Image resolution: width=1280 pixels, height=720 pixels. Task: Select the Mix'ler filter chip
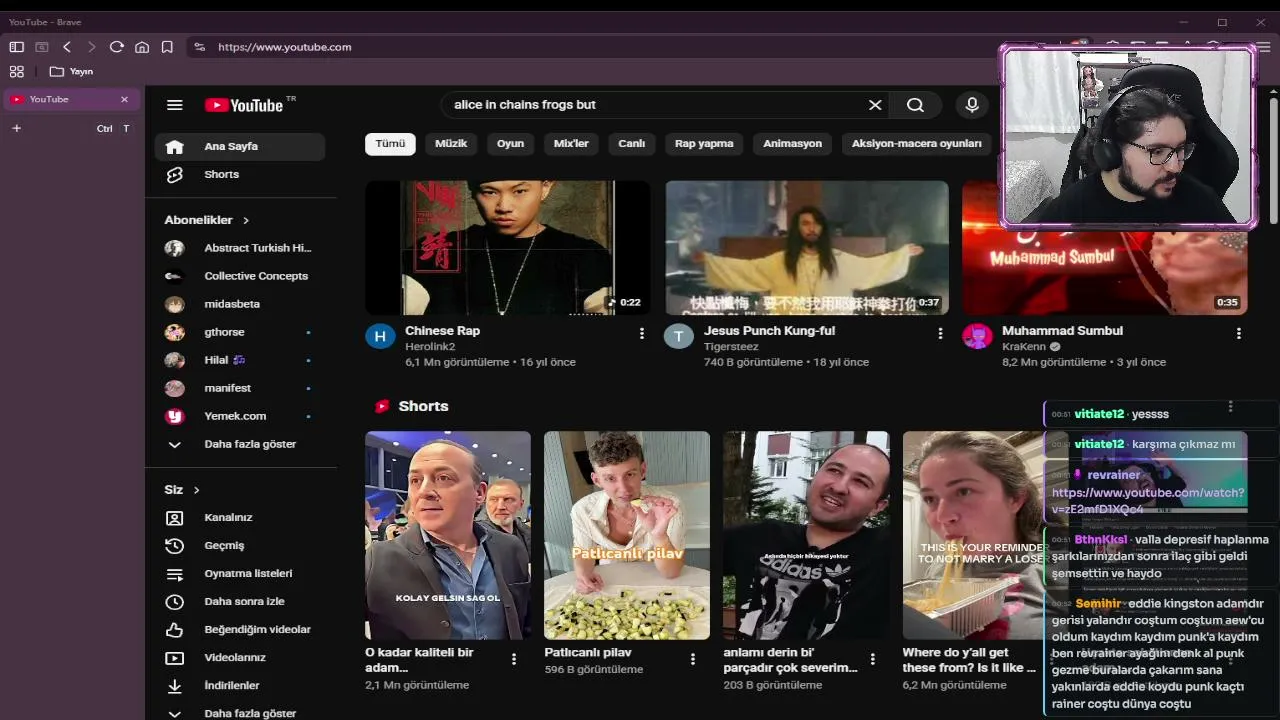[571, 144]
